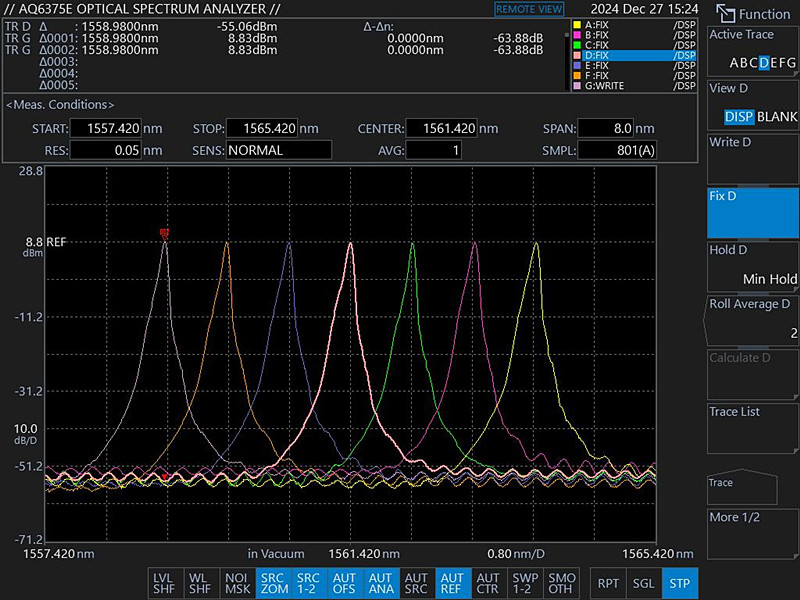
Task: Open the Trace List soft key
Action: tap(753, 429)
